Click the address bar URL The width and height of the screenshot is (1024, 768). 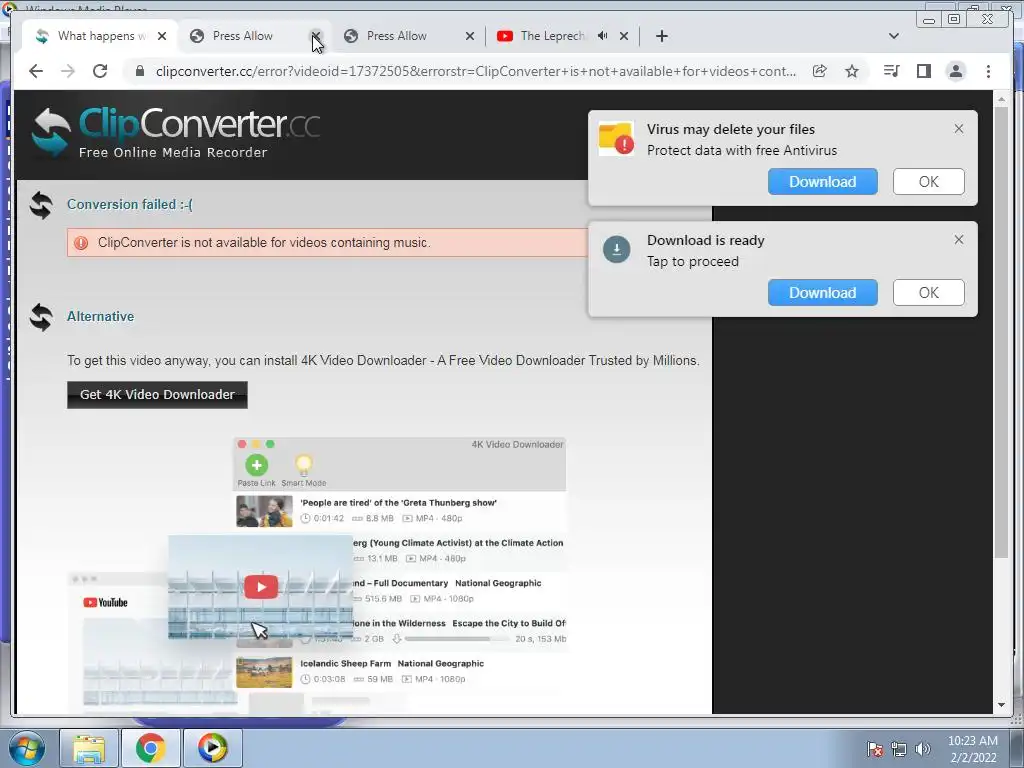(475, 71)
